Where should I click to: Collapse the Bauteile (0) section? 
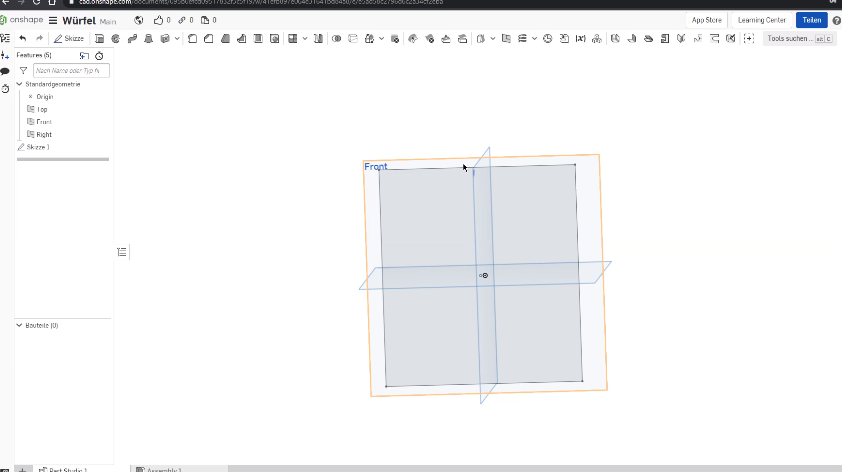19,325
